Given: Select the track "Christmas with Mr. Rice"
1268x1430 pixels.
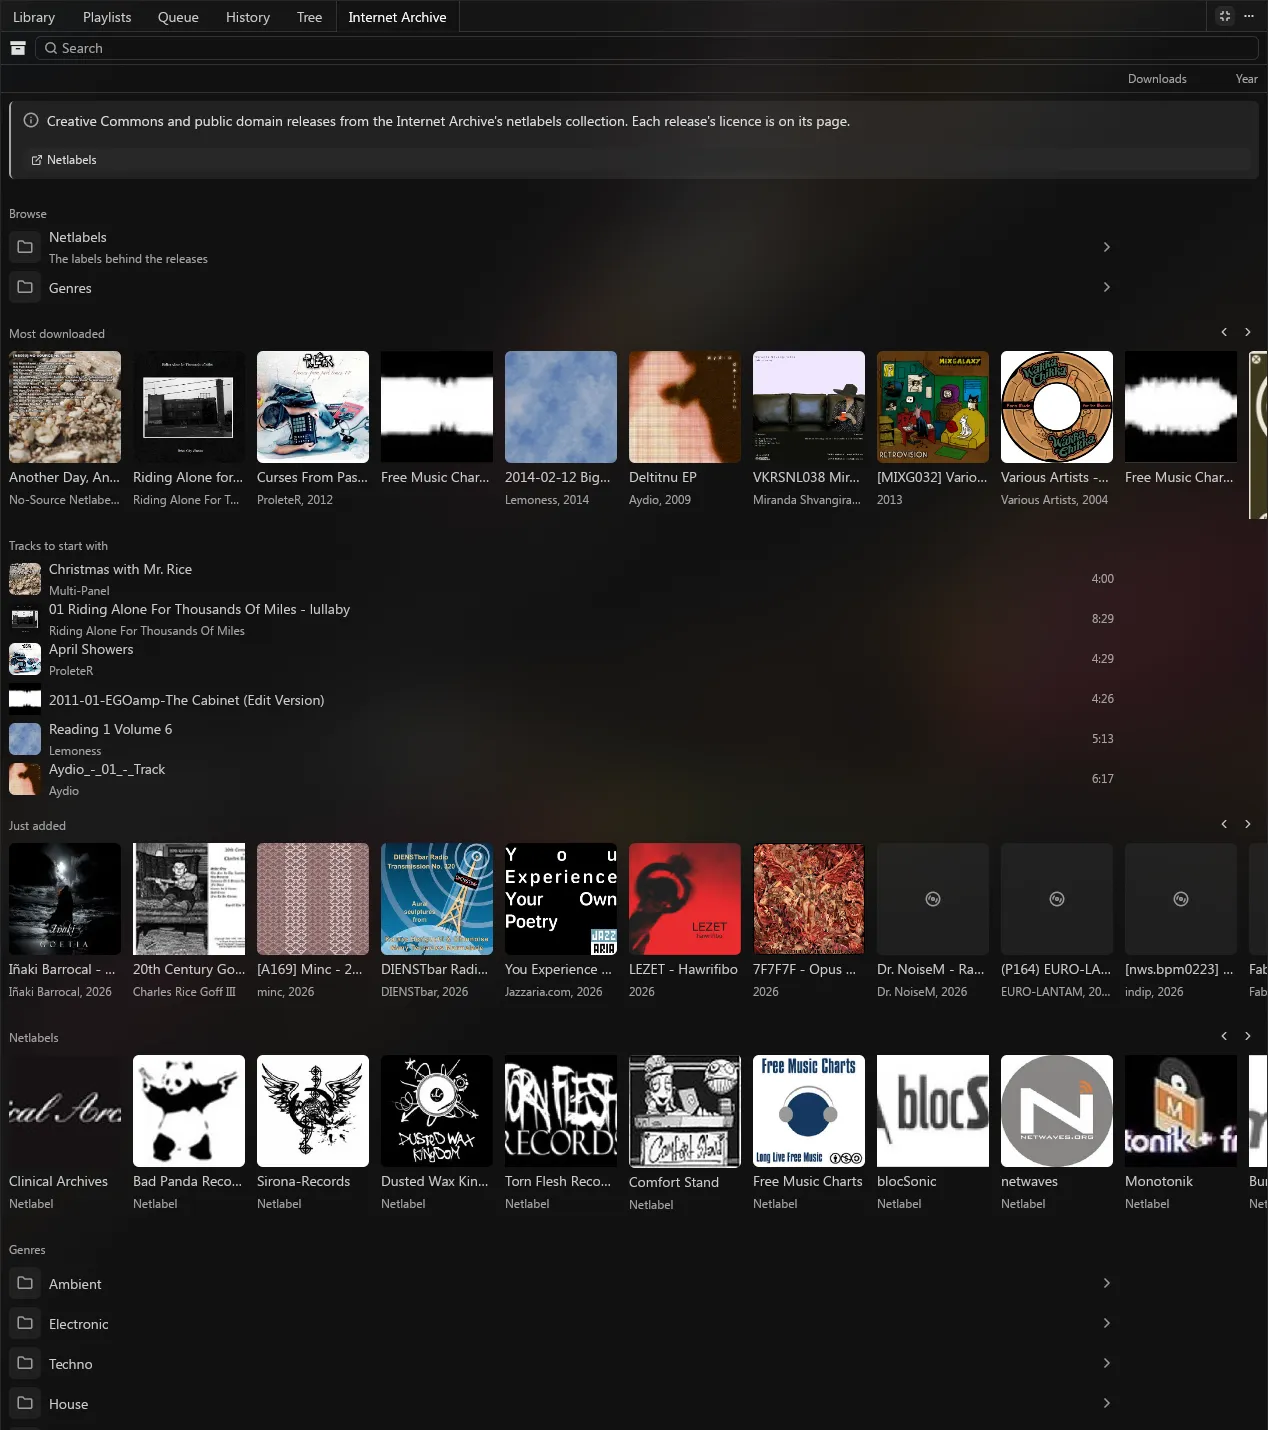Looking at the screenshot, I should point(562,579).
